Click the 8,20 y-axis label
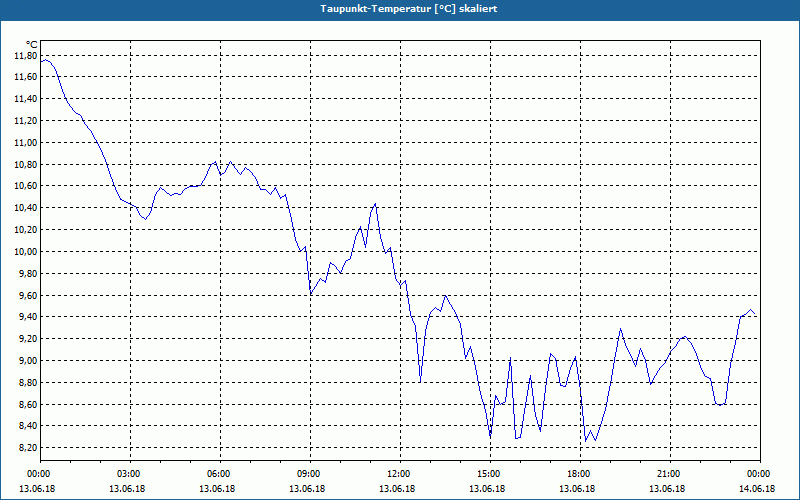This screenshot has width=800, height=500. 27,448
